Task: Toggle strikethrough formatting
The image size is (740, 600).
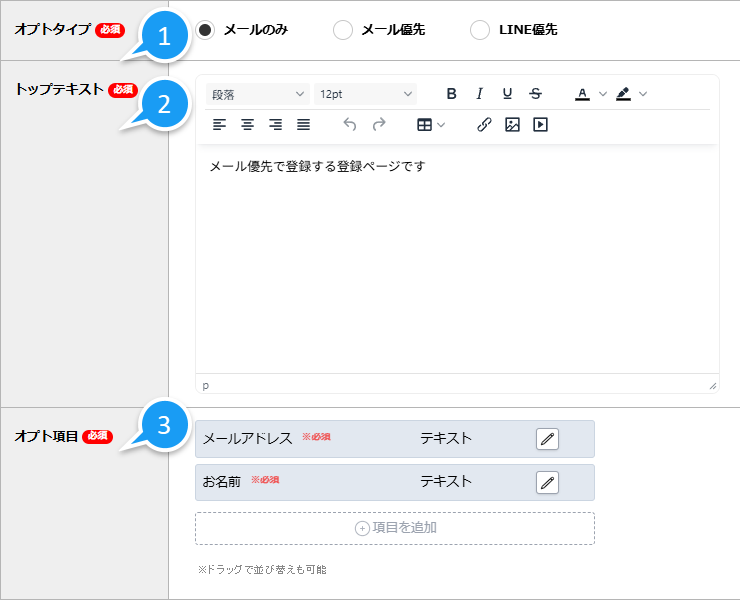Action: click(x=536, y=94)
